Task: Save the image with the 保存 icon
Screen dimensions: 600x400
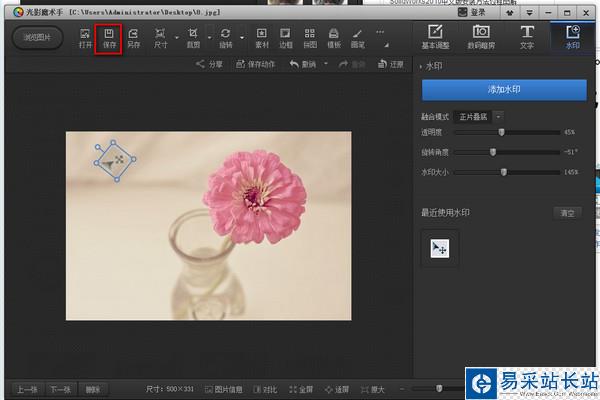Action: coord(109,38)
